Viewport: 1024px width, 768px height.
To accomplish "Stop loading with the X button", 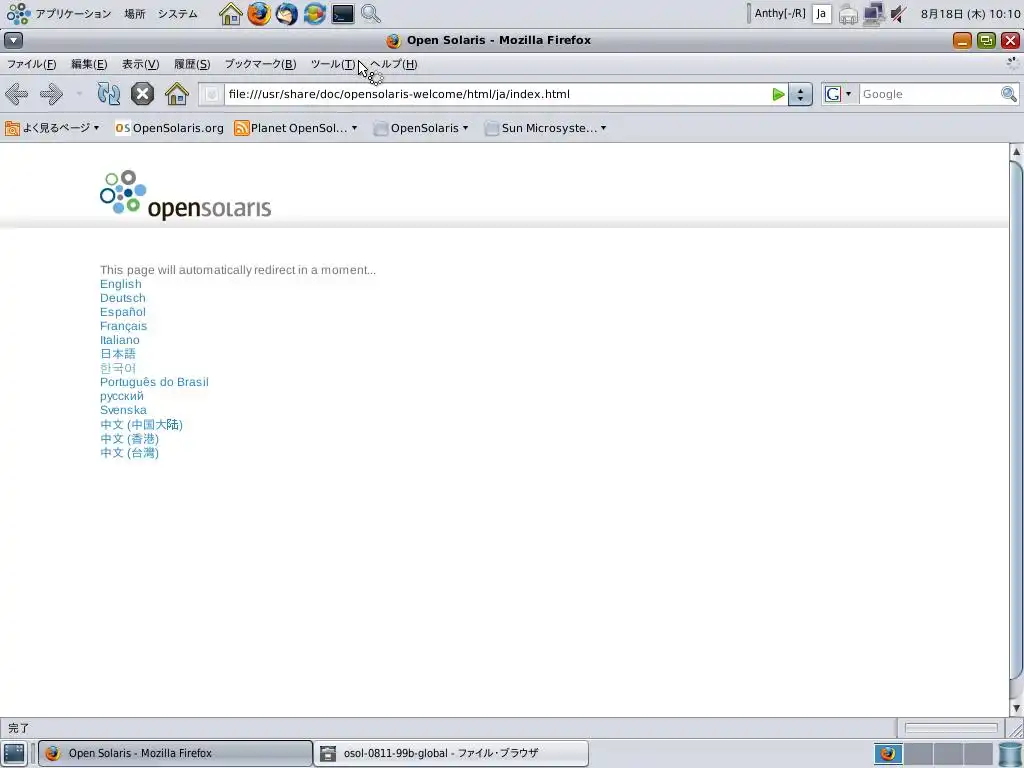I will point(142,94).
